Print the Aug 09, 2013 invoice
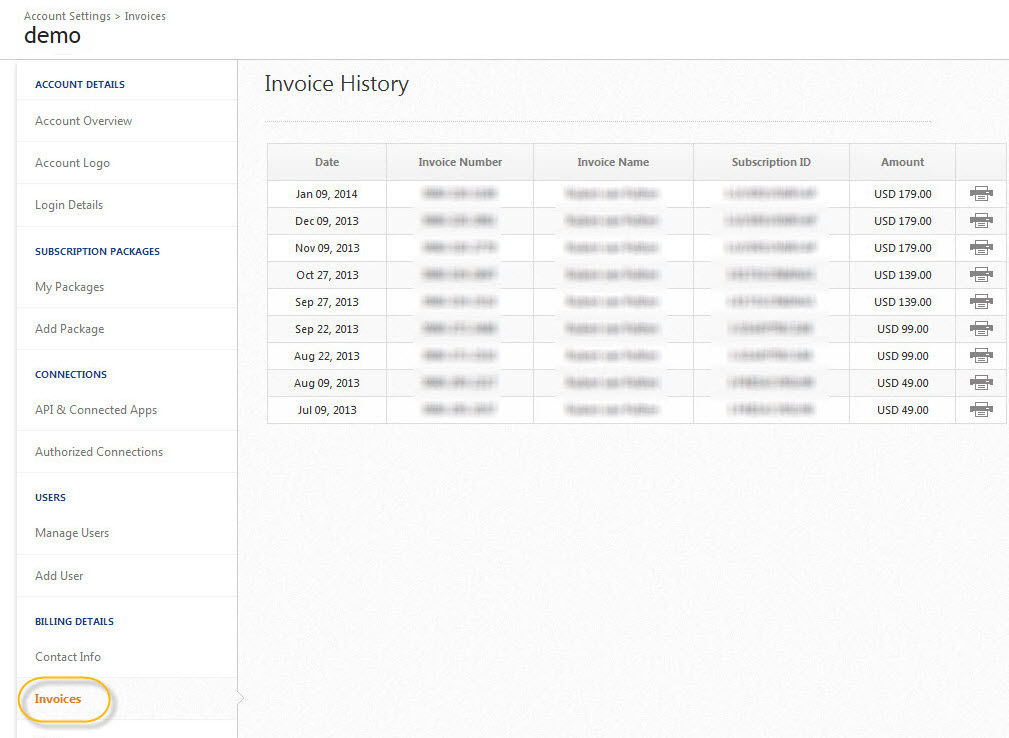This screenshot has width=1009, height=738. 981,383
